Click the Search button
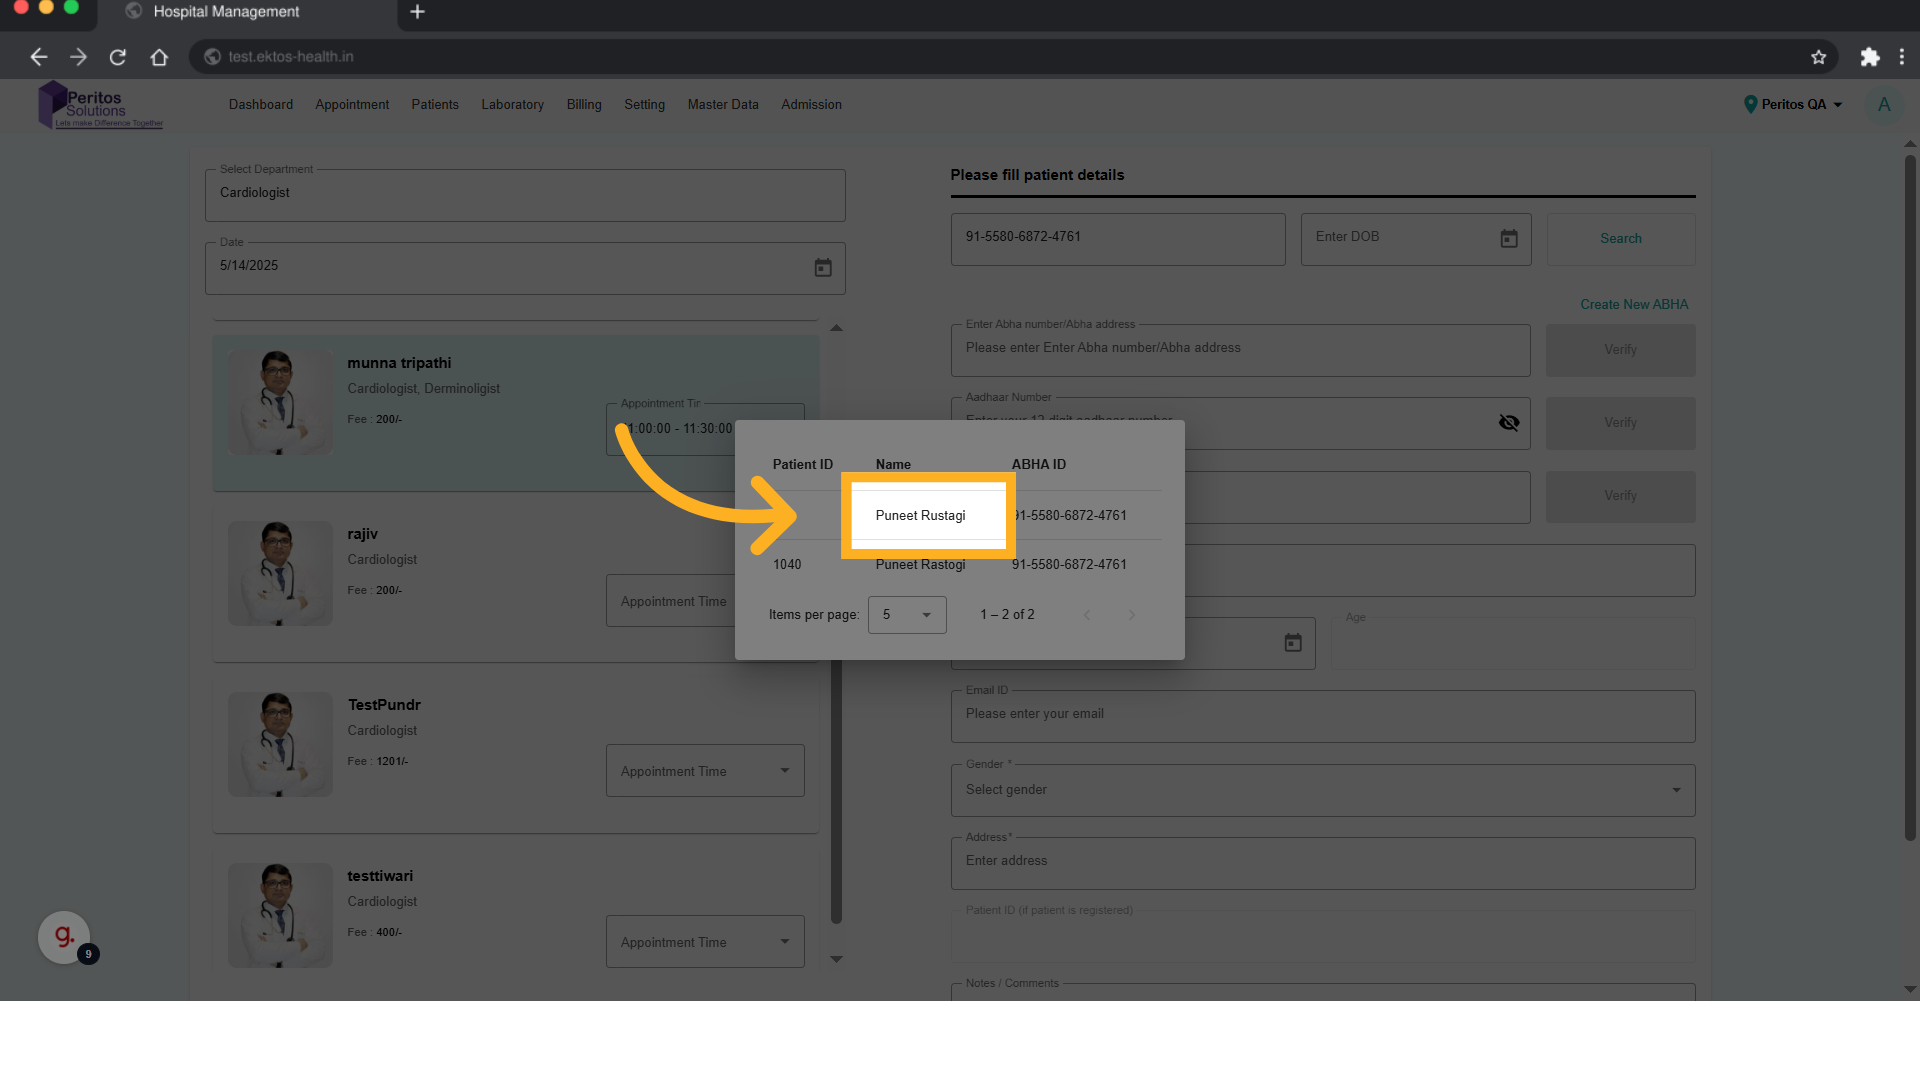The image size is (1920, 1080). [1620, 239]
